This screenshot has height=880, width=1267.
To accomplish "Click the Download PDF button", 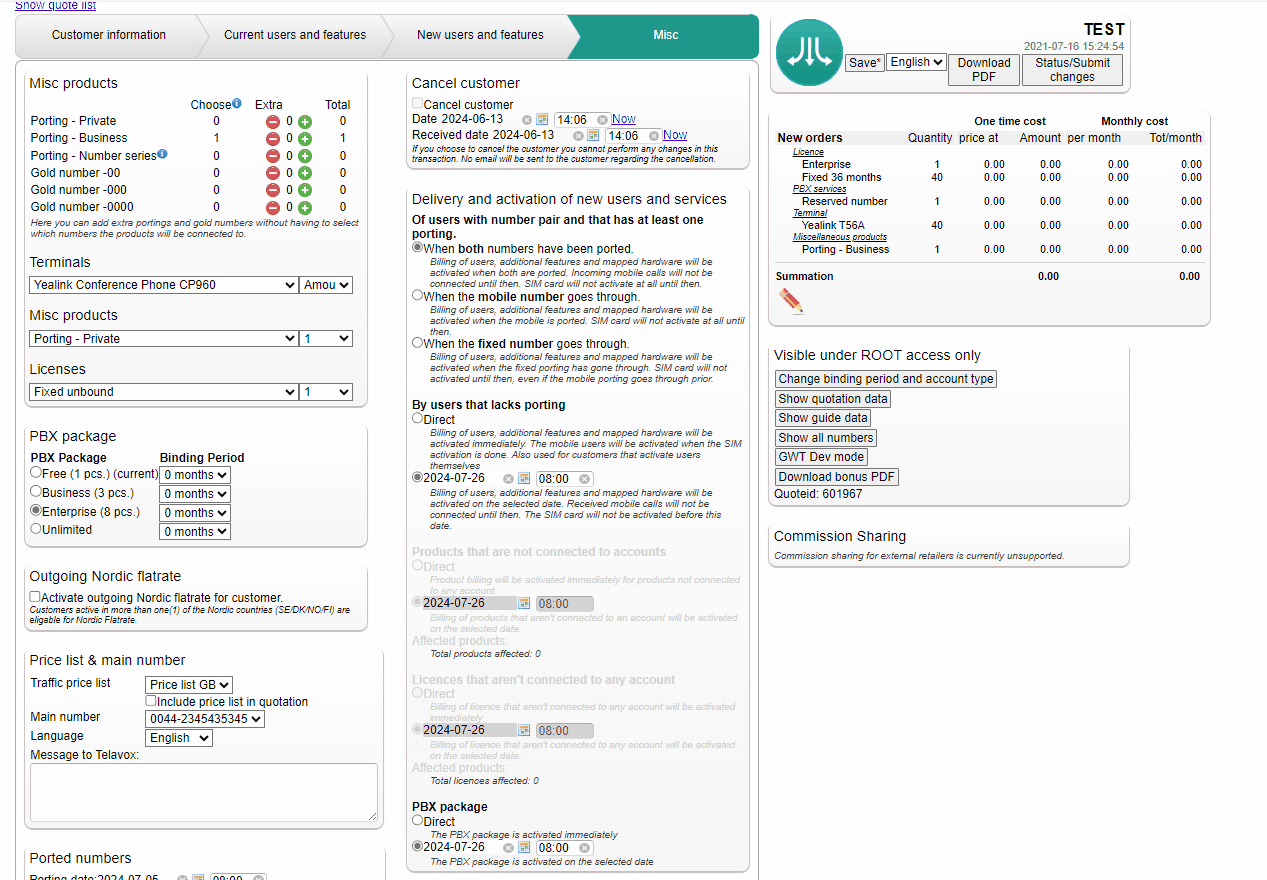I will click(983, 69).
